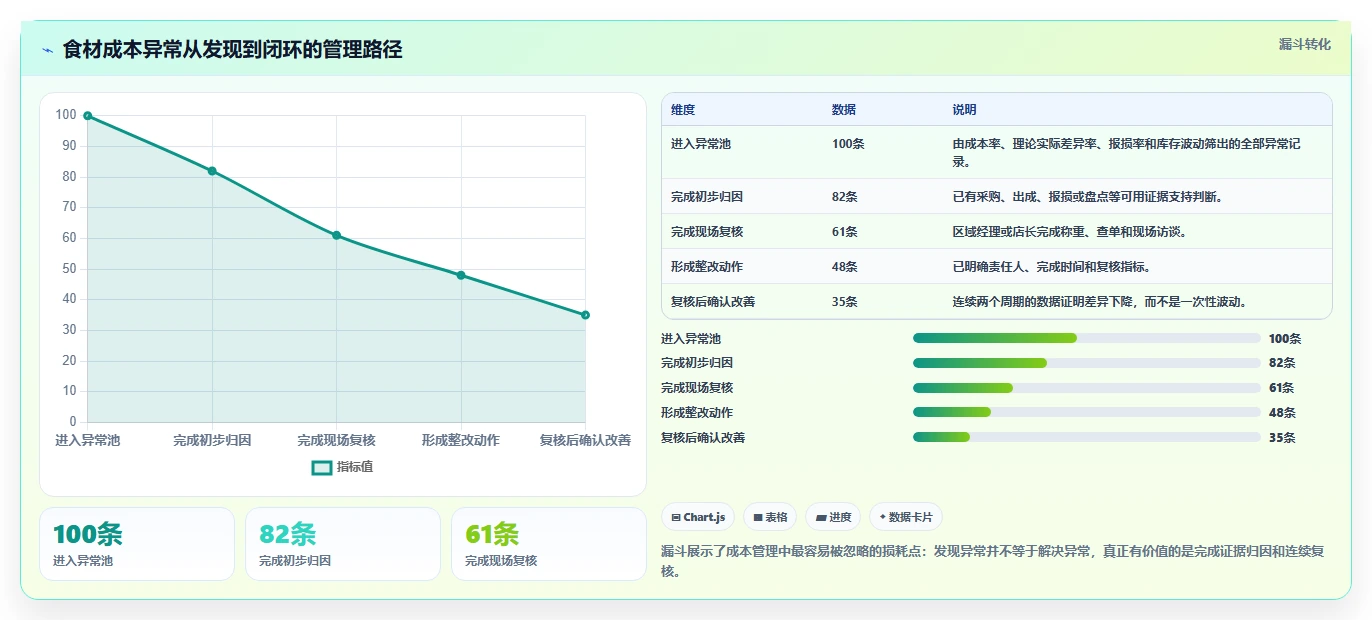The height and width of the screenshot is (620, 1372).
Task: Click the 35条 value beside its progress bar
Action: (x=1282, y=438)
